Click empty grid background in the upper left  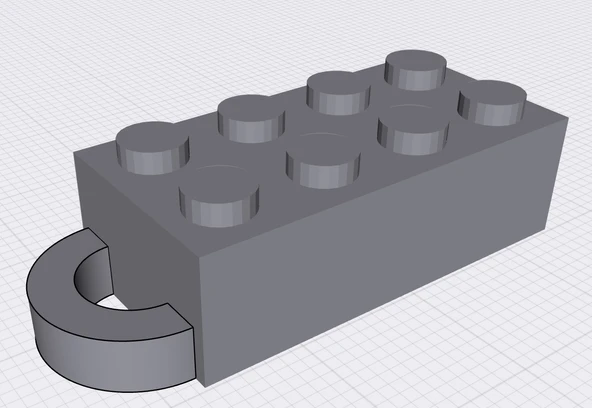pyautogui.click(x=76, y=57)
